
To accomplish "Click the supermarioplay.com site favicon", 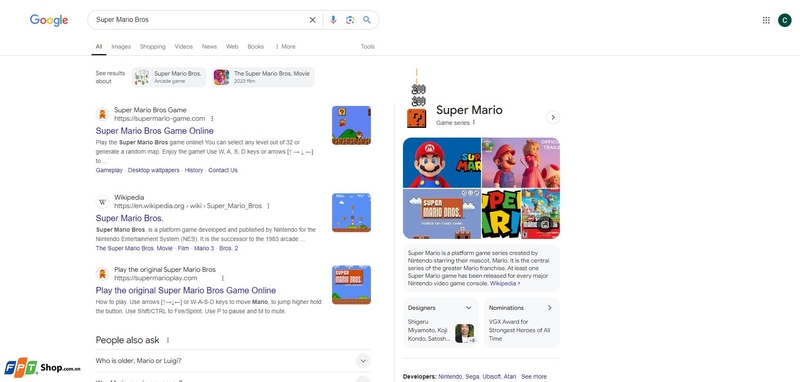I will pyautogui.click(x=103, y=274).
